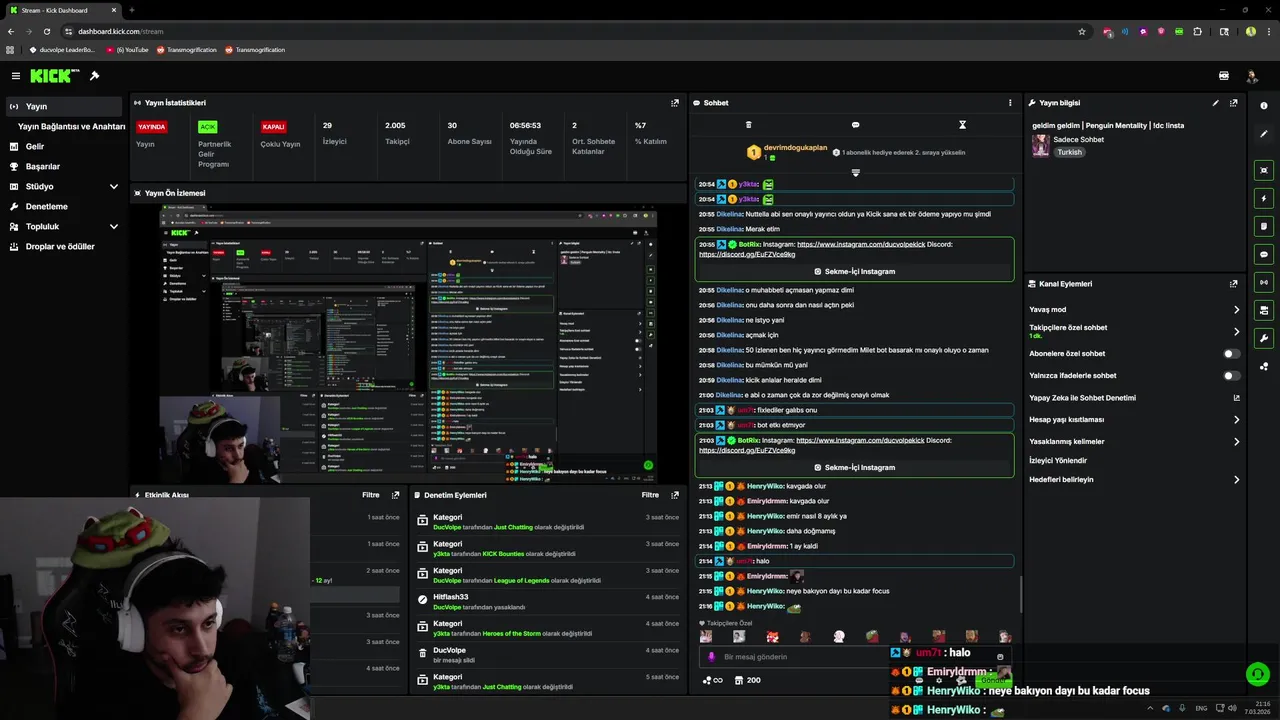
Task: Open the Sohbet three-dot options menu
Action: point(1010,103)
